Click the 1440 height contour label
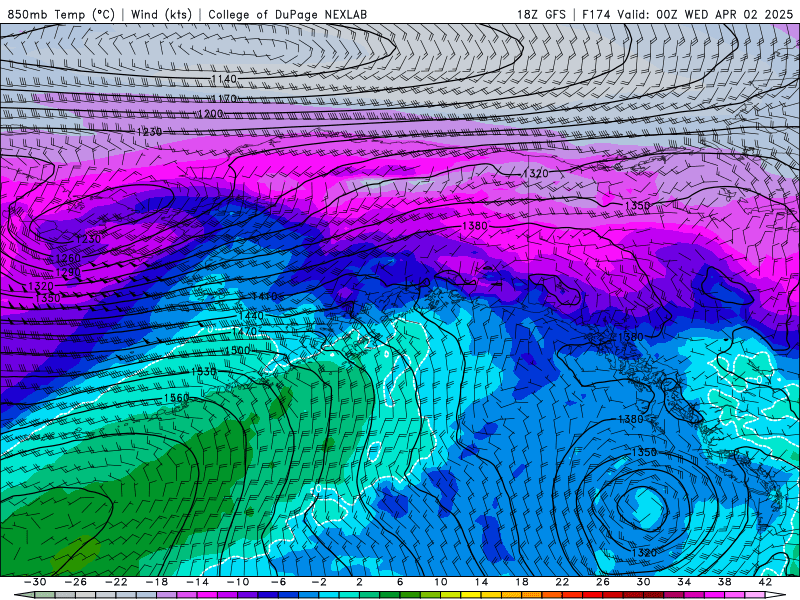The image size is (800, 600). (x=251, y=316)
